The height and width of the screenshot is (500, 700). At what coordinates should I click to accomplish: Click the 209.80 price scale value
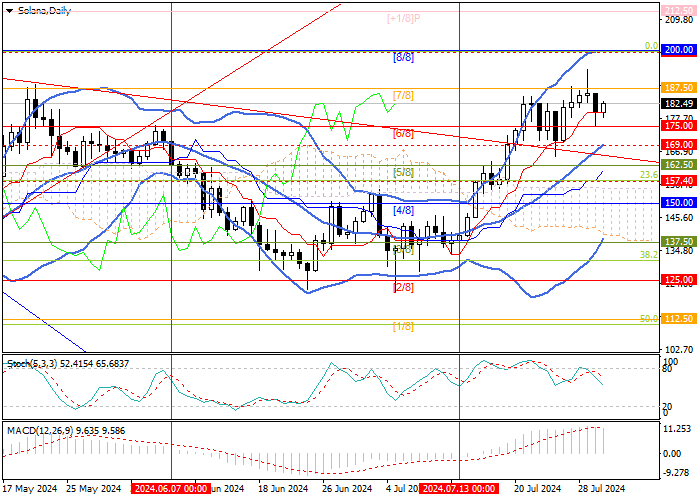click(x=679, y=20)
